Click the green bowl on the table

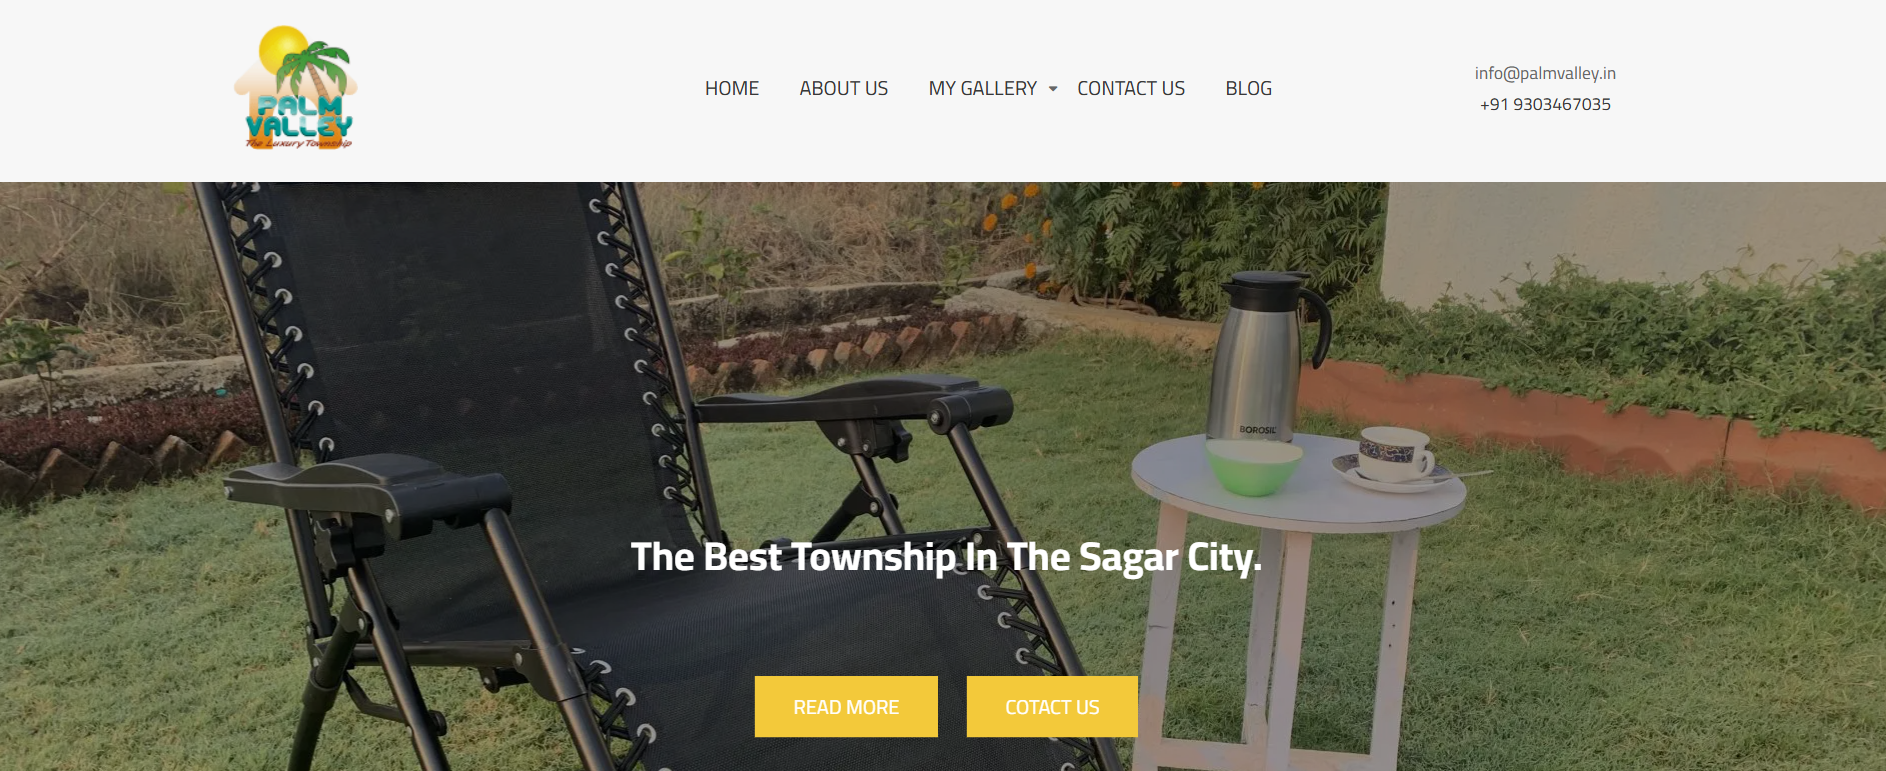(x=1254, y=467)
